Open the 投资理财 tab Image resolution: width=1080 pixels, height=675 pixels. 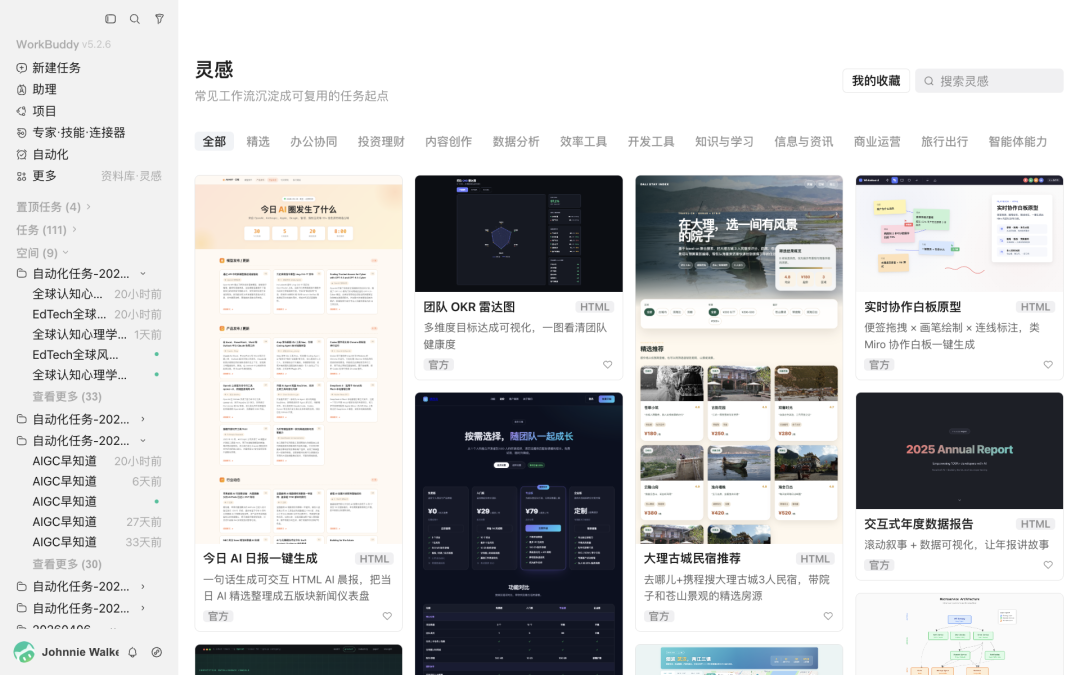coord(381,141)
